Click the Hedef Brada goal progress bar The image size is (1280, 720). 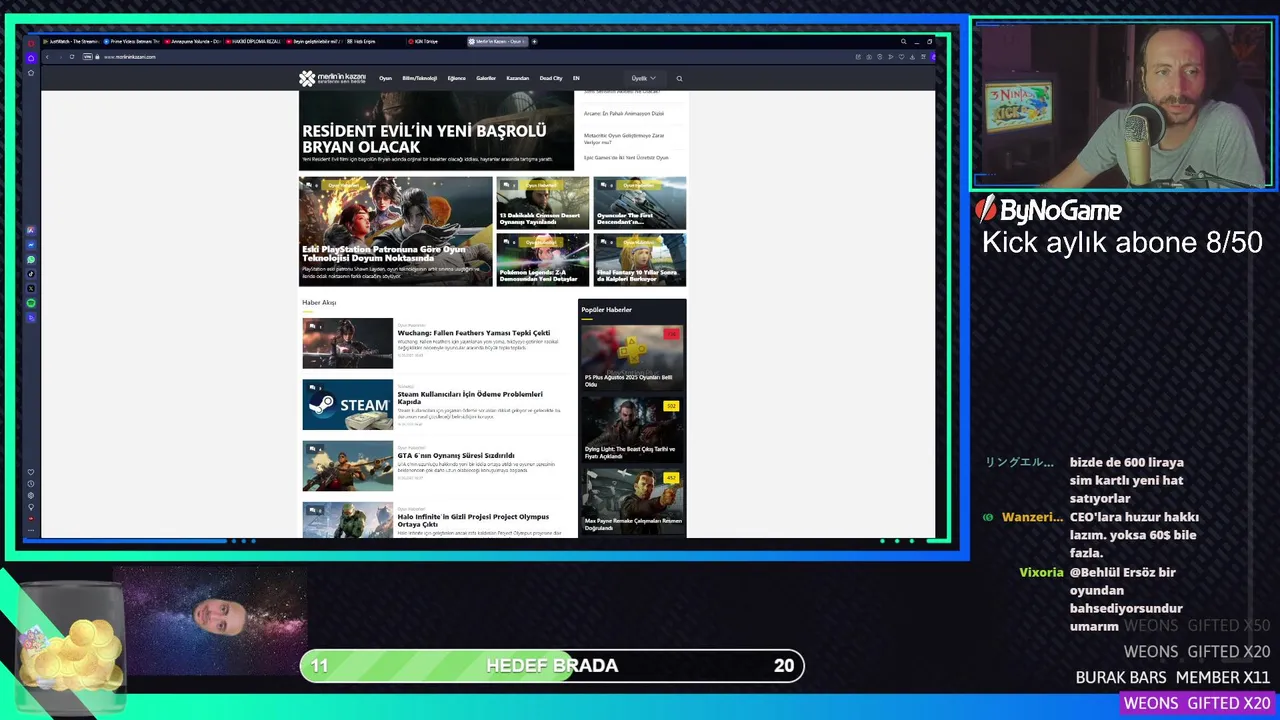click(552, 666)
